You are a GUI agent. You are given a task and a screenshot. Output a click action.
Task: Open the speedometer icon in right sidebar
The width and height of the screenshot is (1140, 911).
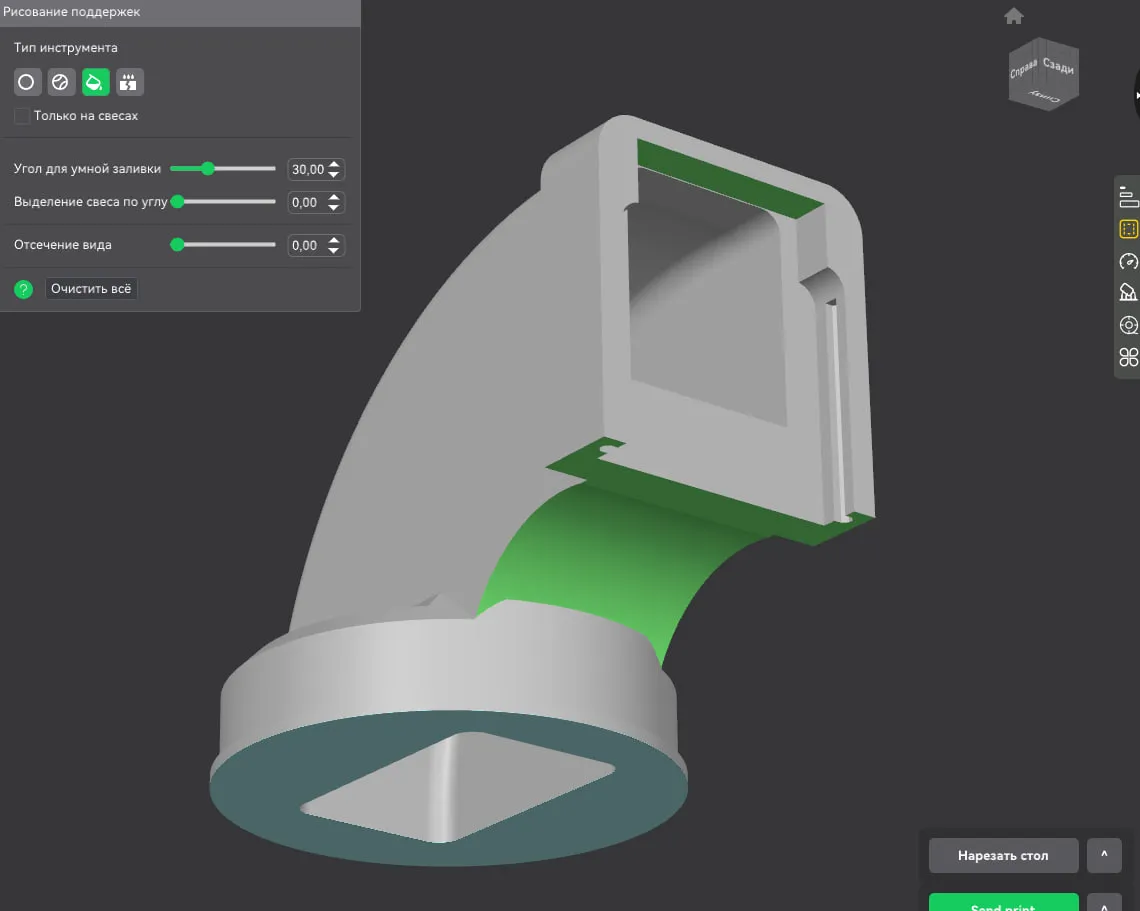point(1128,261)
